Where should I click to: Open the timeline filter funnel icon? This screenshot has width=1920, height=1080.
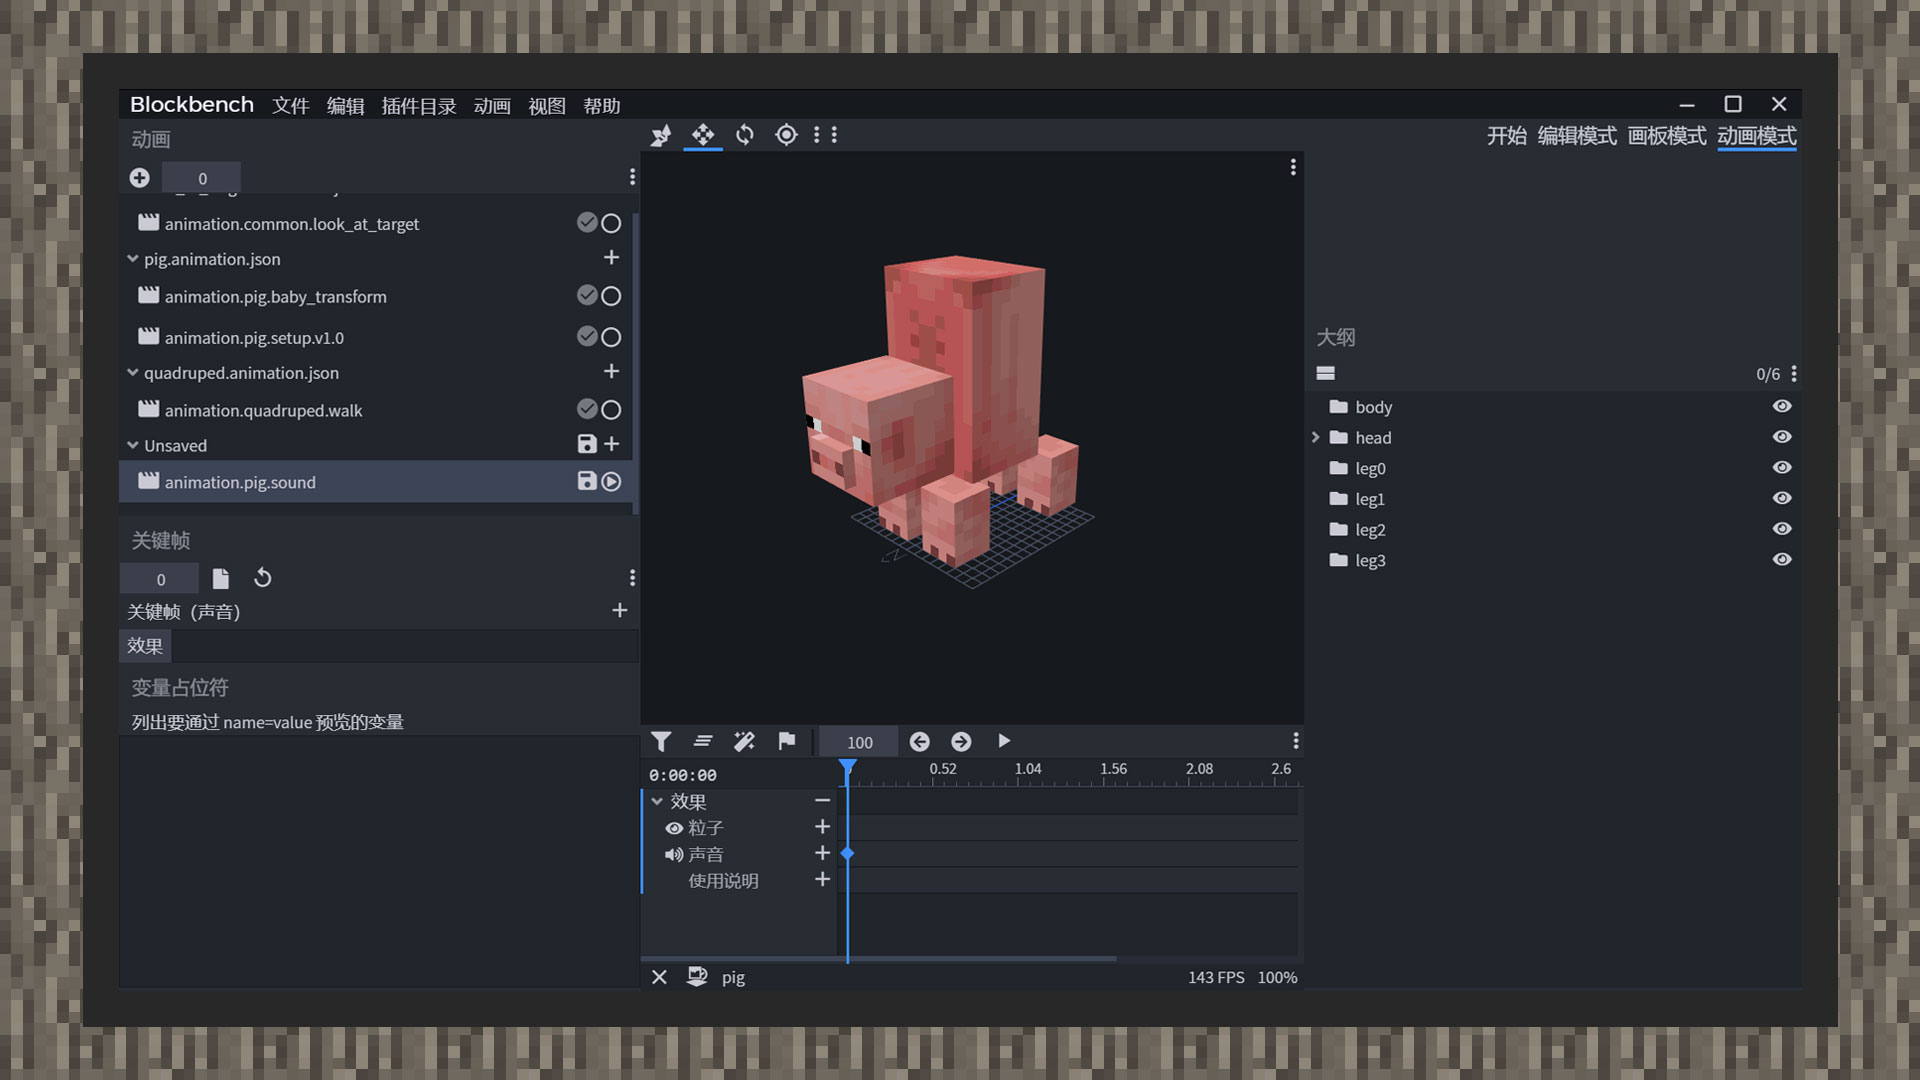(x=661, y=741)
